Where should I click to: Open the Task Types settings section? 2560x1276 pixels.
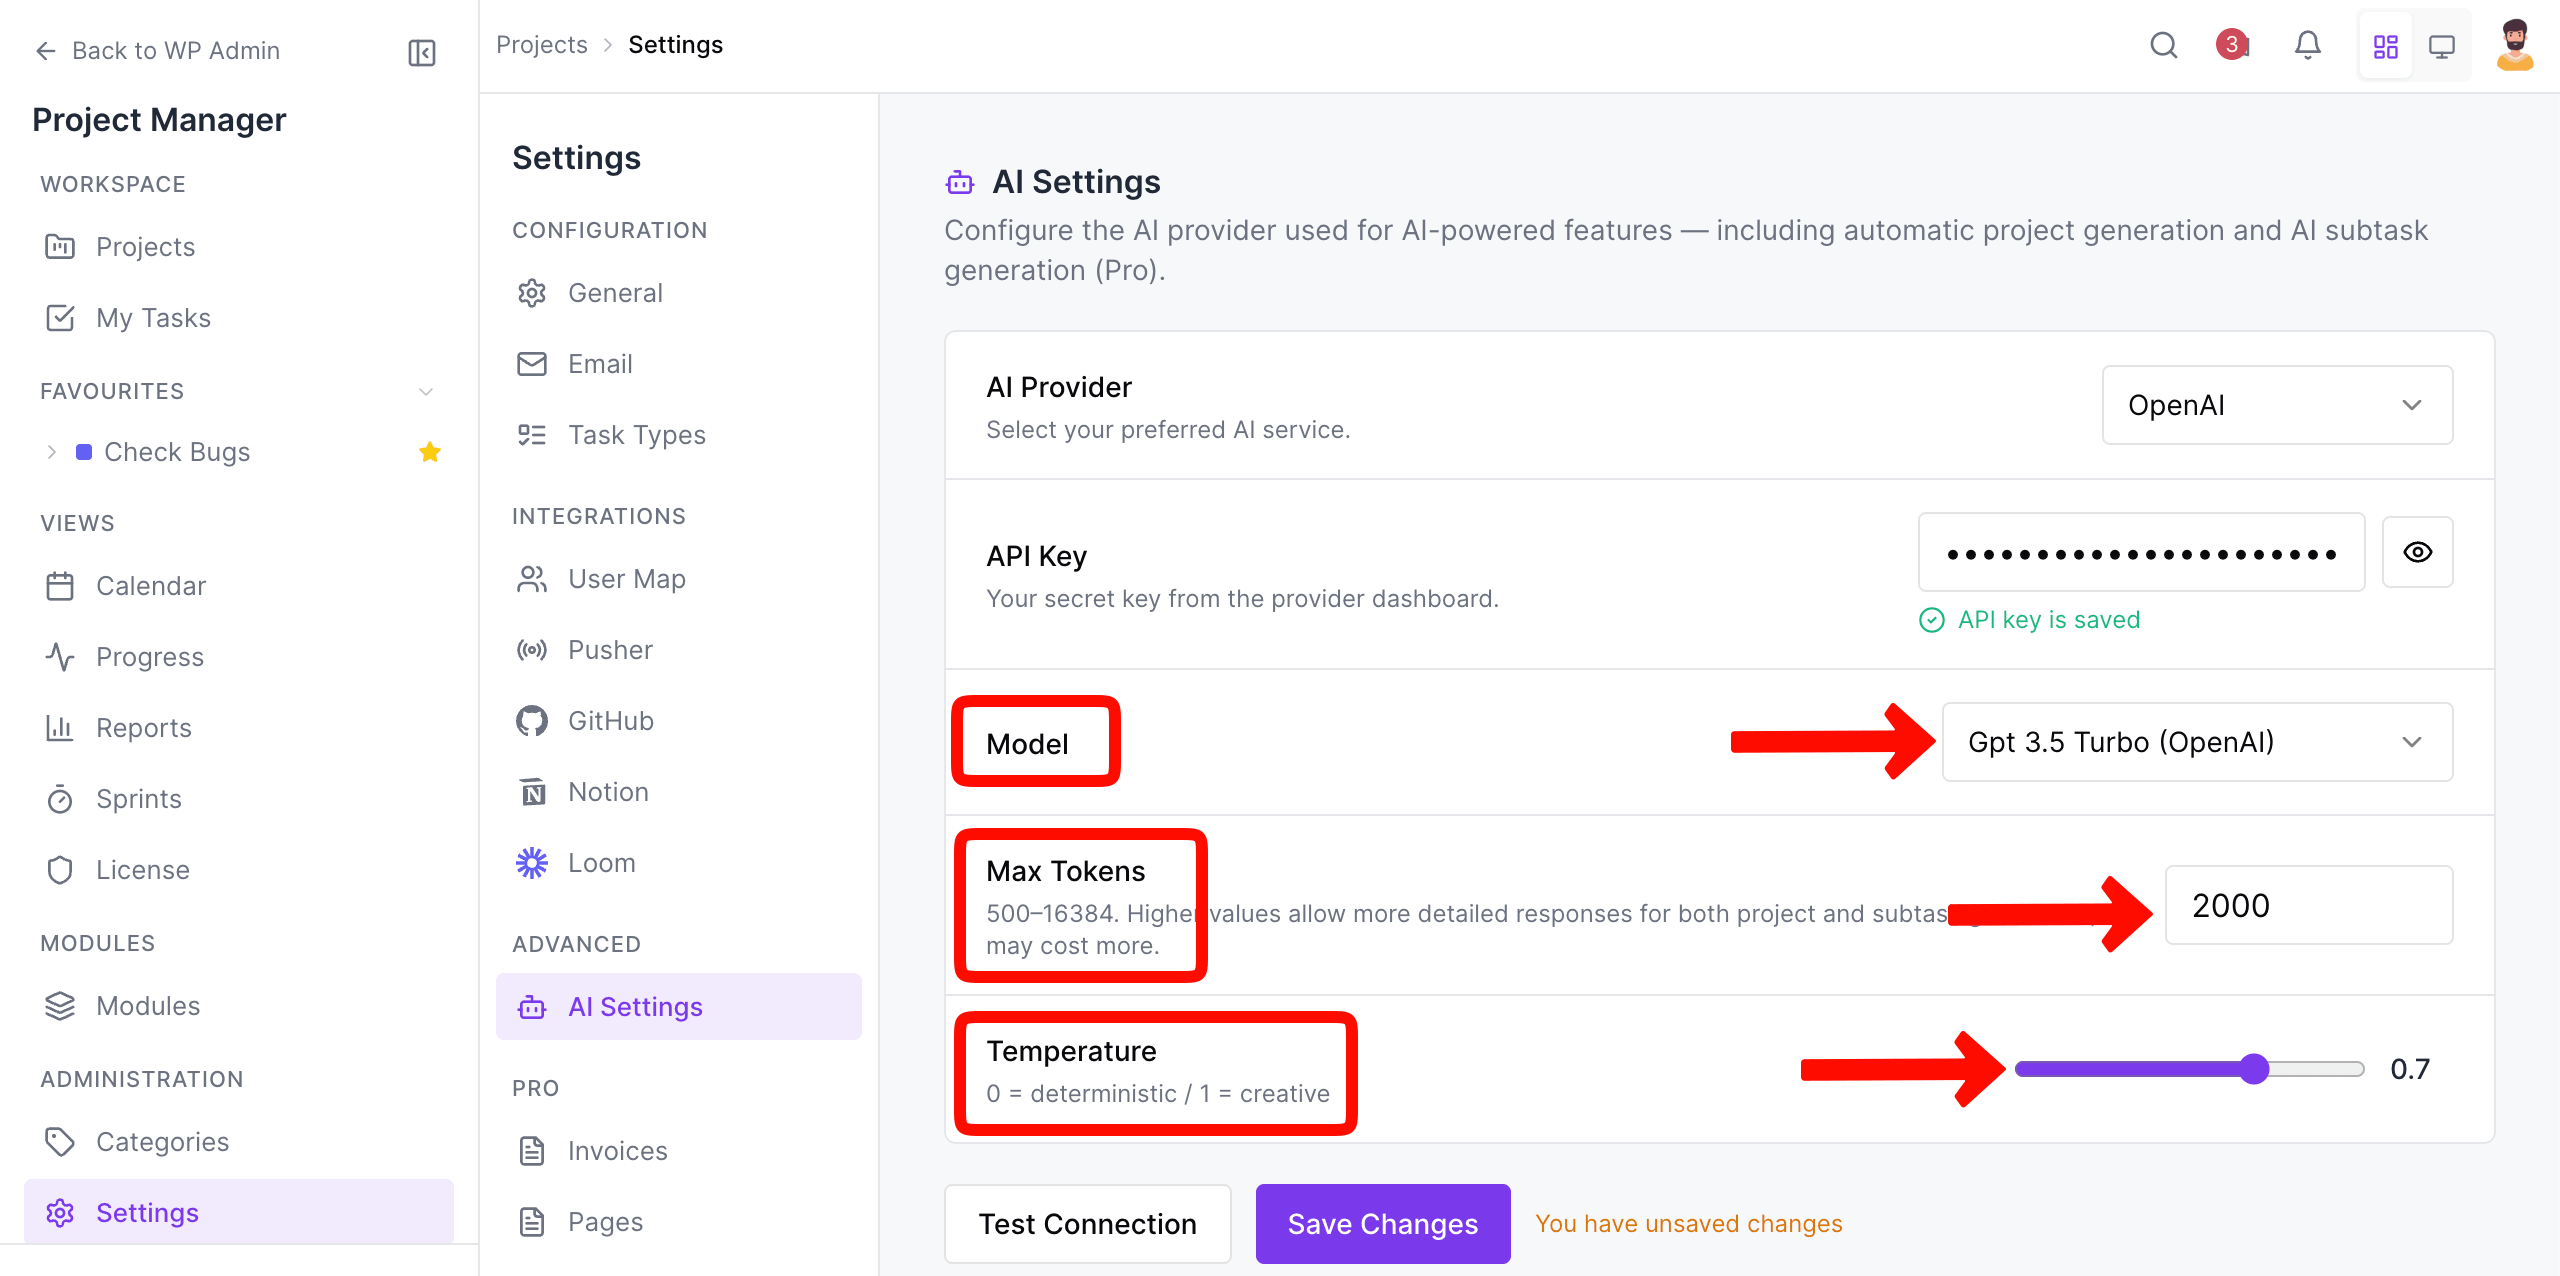coord(635,434)
